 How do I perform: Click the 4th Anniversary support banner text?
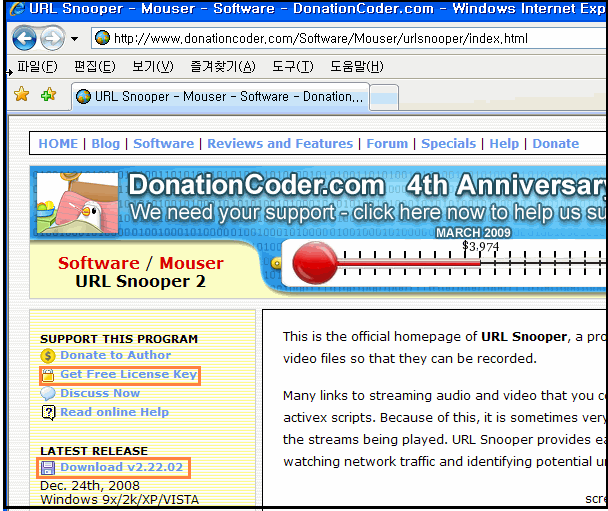(x=368, y=198)
